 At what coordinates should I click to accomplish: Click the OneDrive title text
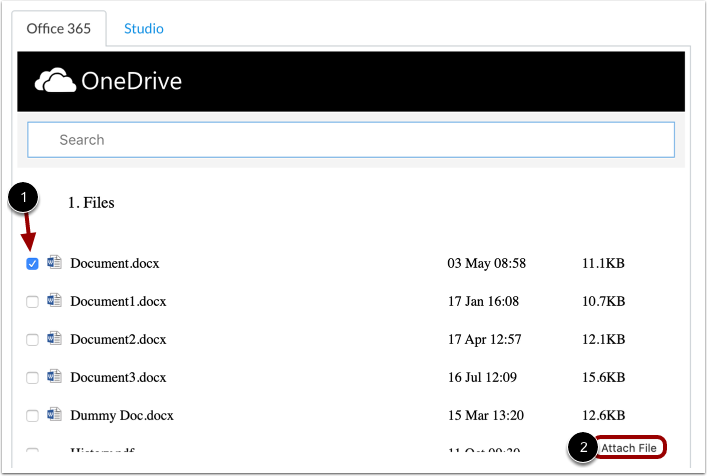pyautogui.click(x=132, y=81)
